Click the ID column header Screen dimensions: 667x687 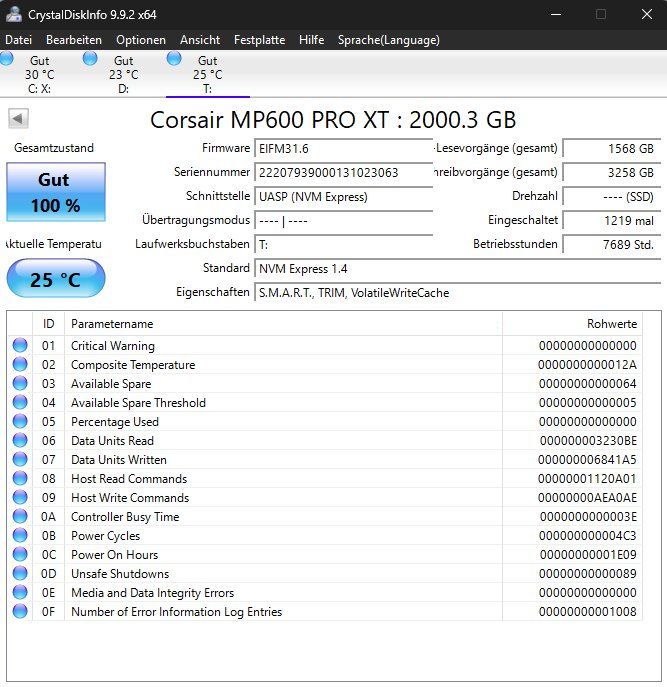(49, 324)
